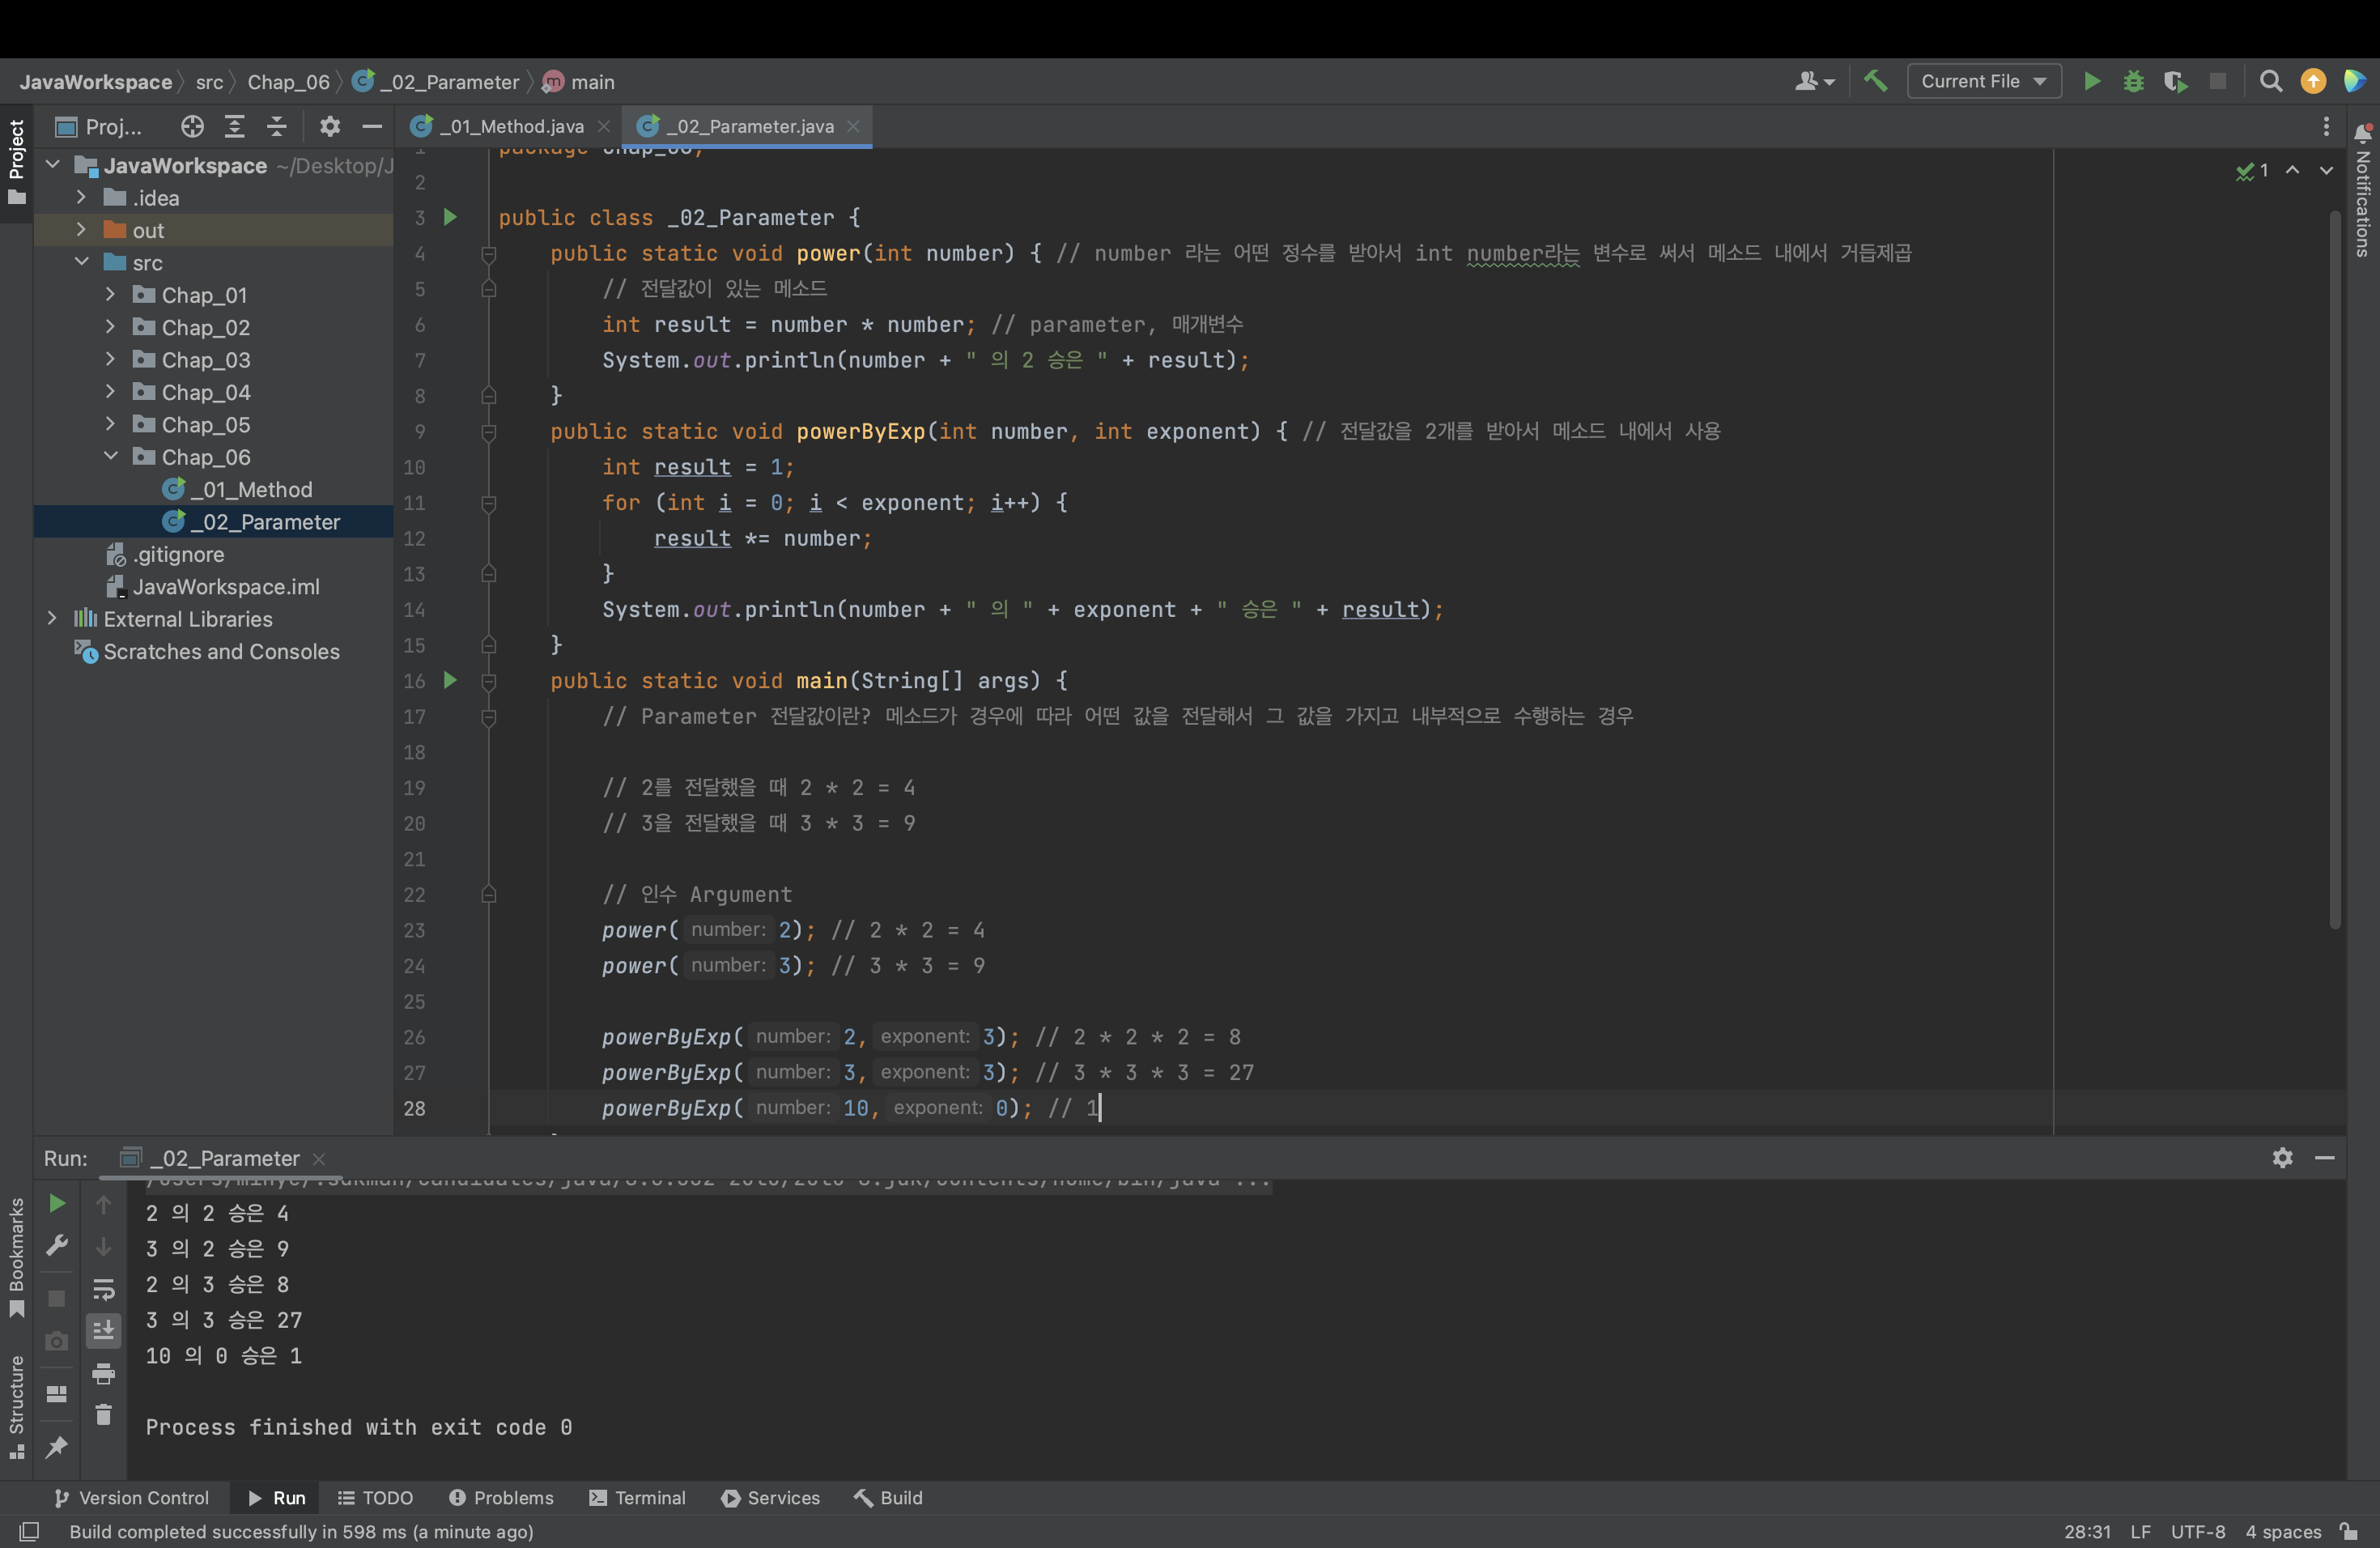Hide the Project tool window
This screenshot has width=2380, height=1548.
click(x=372, y=126)
